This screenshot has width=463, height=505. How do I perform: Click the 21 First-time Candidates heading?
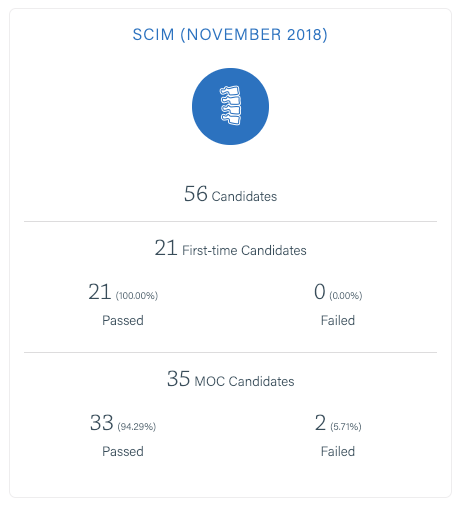tap(230, 248)
